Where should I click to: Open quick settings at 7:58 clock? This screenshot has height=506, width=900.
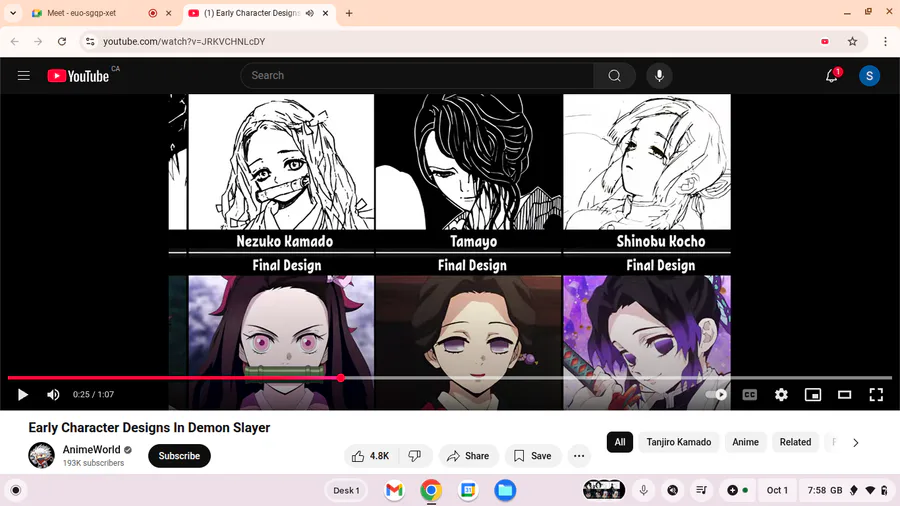[847, 491]
